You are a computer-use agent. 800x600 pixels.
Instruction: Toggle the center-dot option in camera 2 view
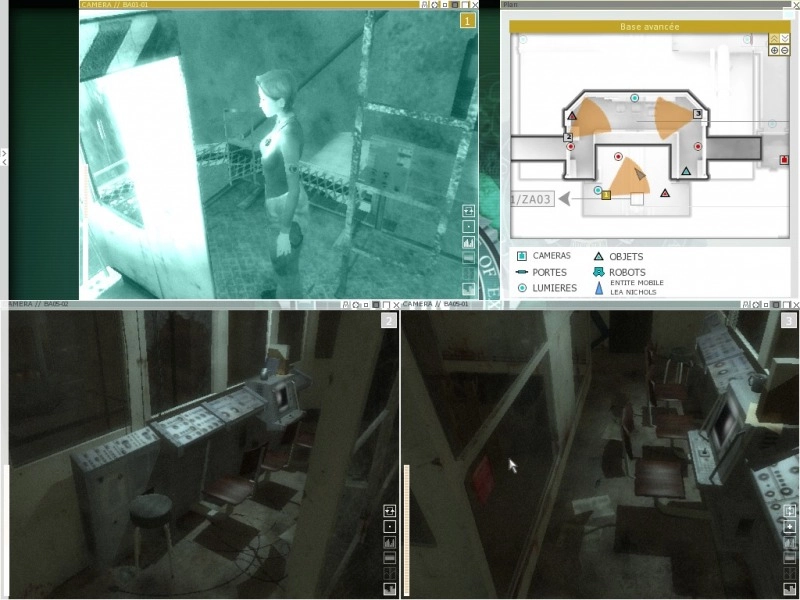tap(389, 527)
